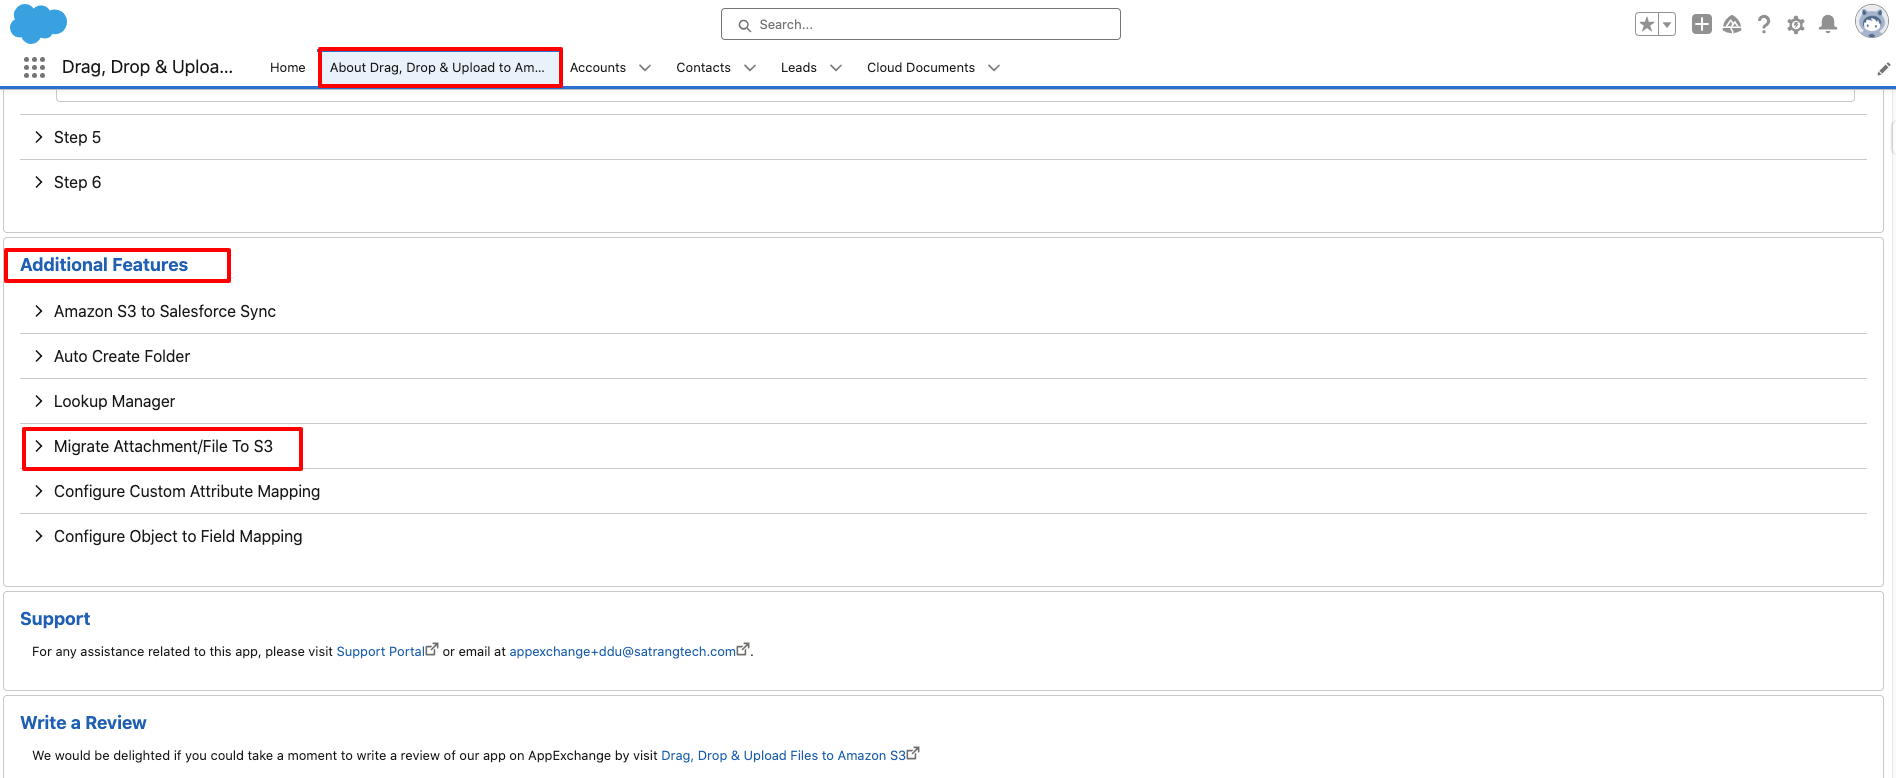Click the Drag, Drop & Uploa... app name
This screenshot has height=778, width=1896.
147,67
